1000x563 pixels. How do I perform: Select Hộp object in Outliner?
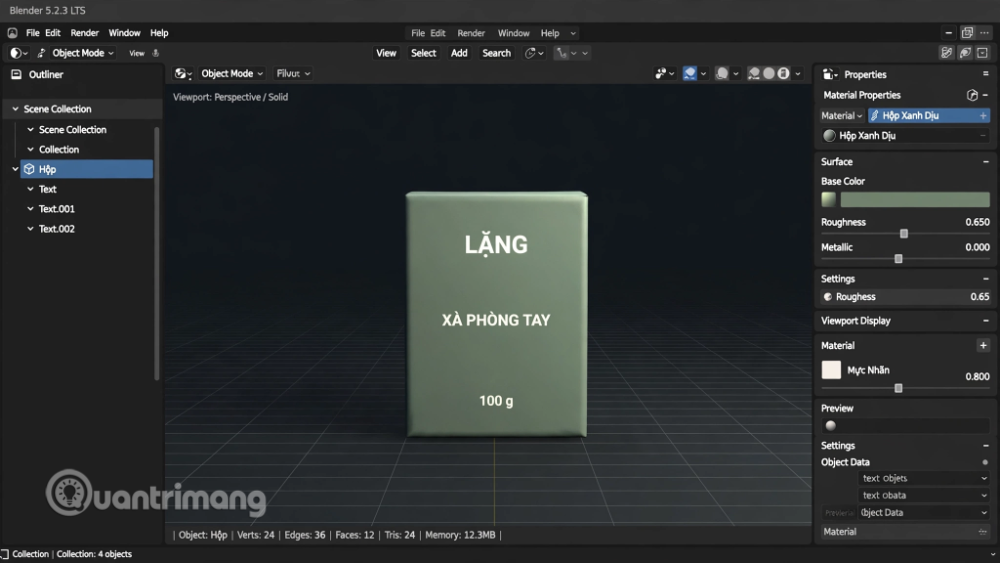tap(87, 169)
